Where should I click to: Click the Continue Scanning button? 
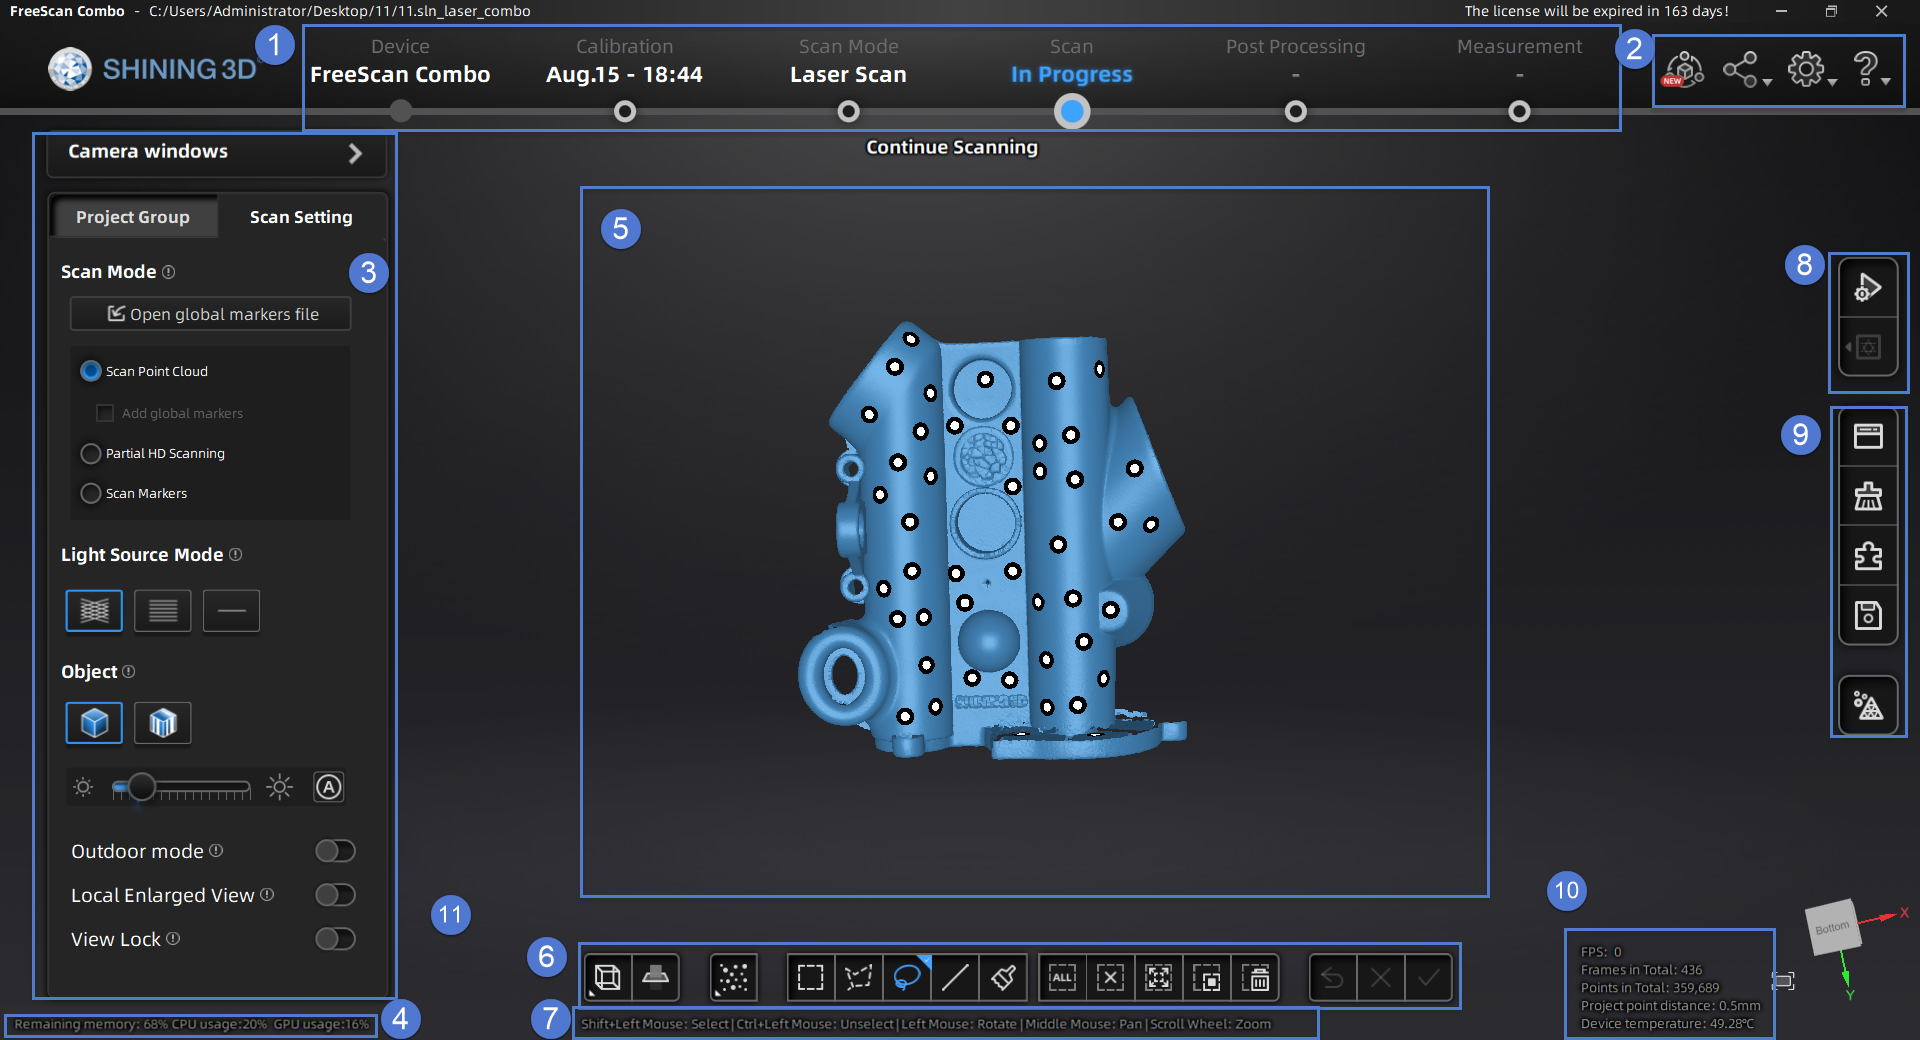[951, 147]
